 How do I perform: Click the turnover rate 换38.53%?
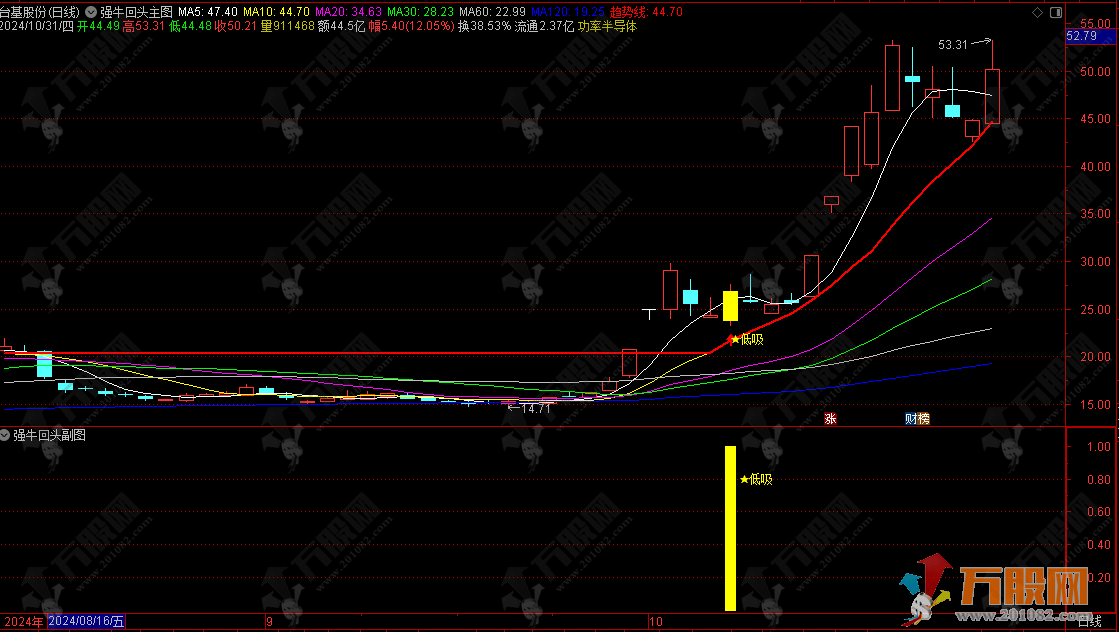tap(485, 26)
